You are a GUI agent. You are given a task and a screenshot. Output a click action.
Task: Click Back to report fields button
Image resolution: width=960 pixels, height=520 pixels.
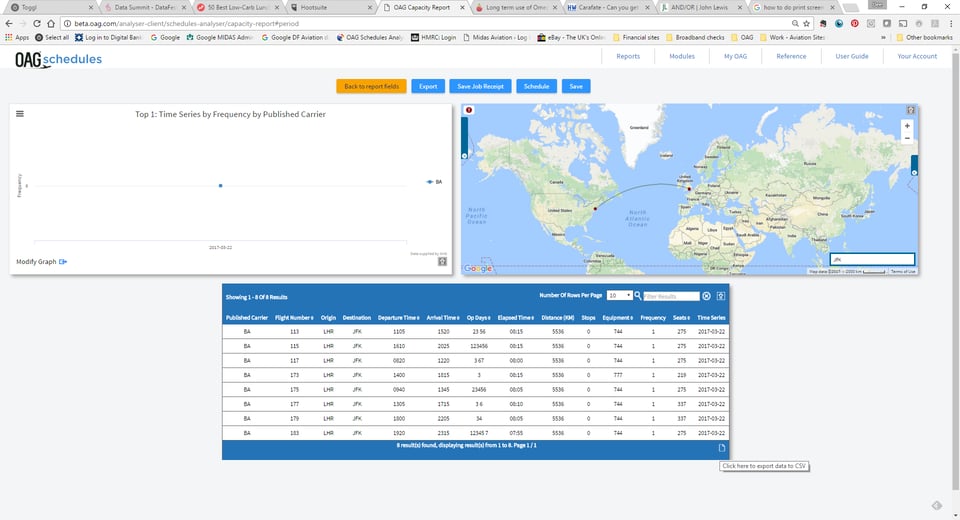point(371,86)
